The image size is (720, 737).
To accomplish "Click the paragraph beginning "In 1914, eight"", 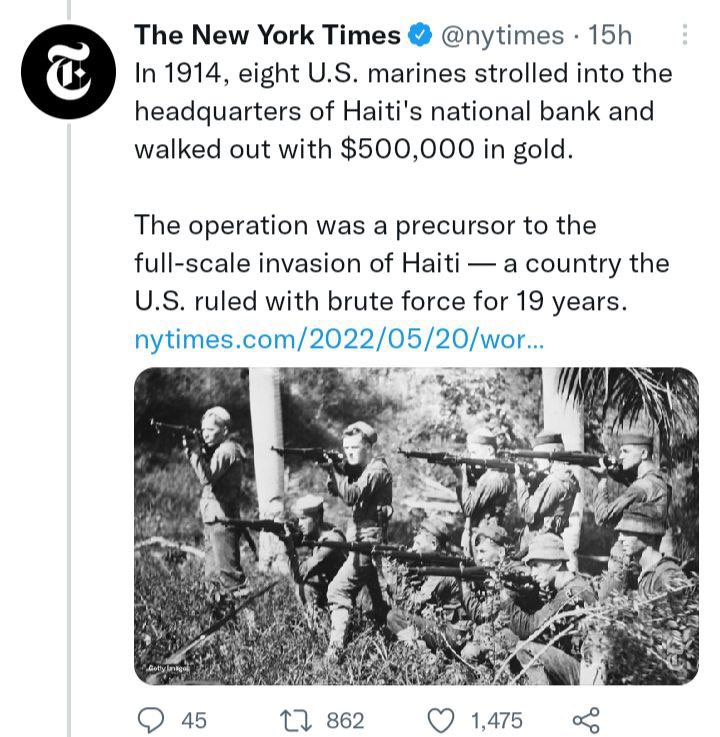I will [402, 111].
